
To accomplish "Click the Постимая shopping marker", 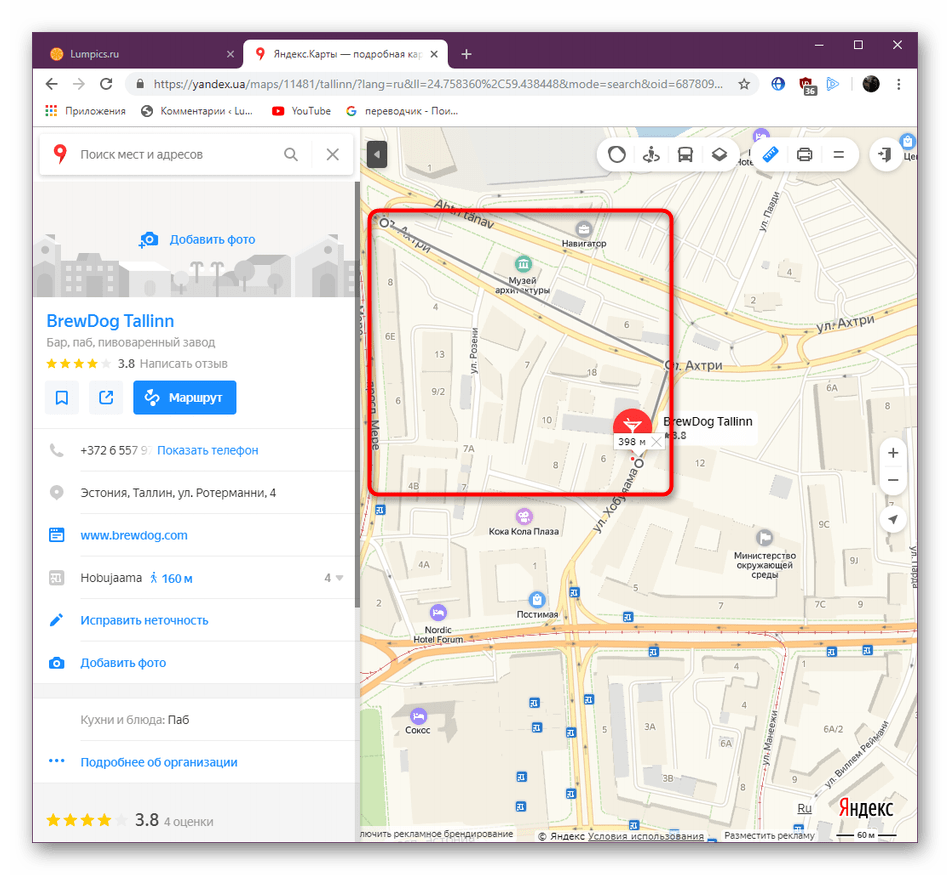I will [537, 600].
